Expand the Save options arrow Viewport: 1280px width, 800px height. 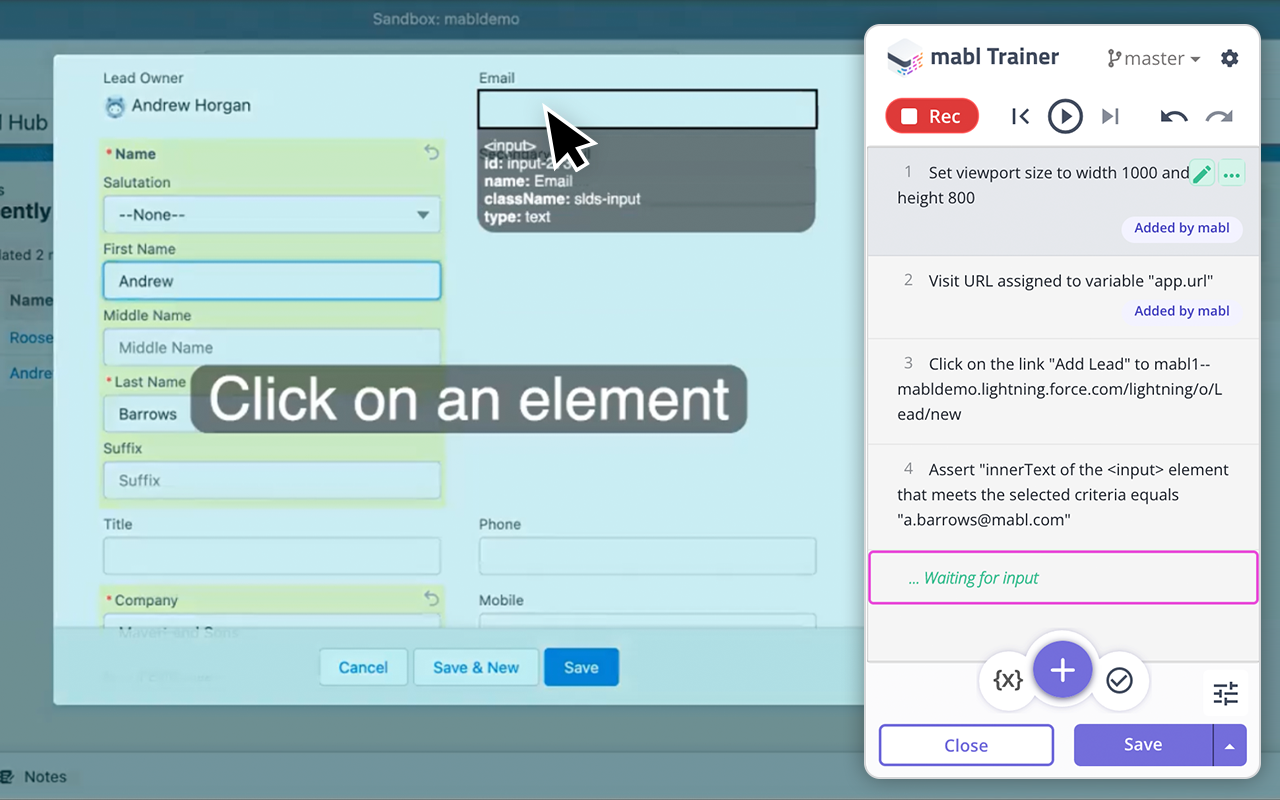coord(1230,745)
